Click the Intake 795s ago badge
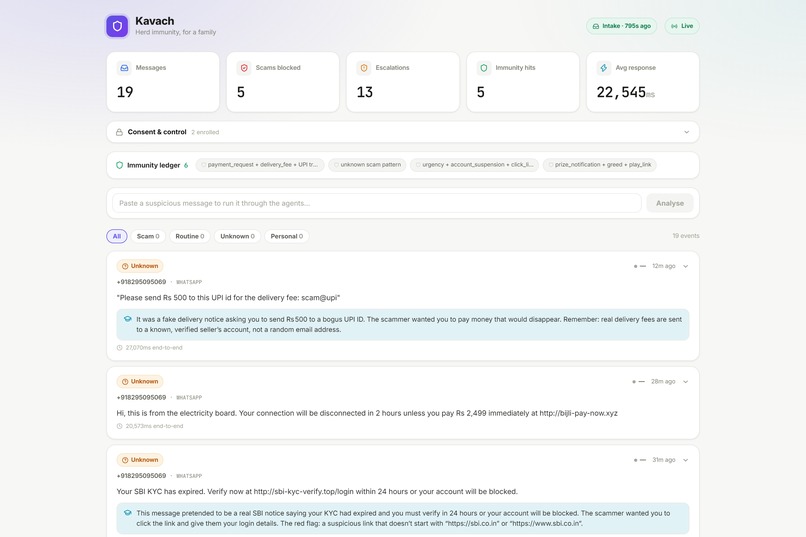Screen dimensions: 806x537 pos(621,26)
